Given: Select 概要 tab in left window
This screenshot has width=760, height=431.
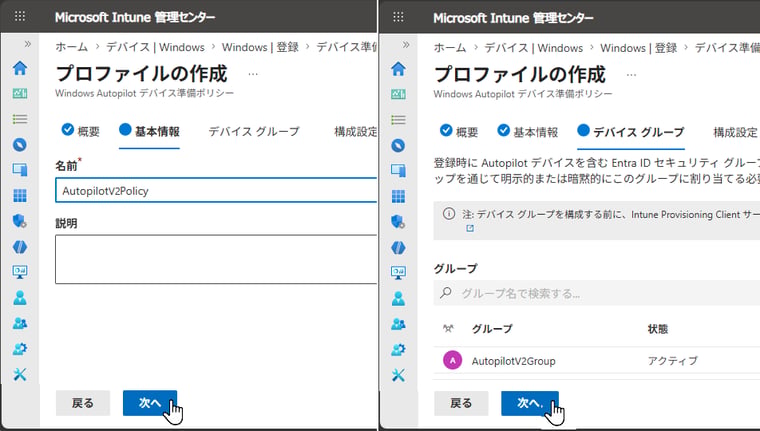Looking at the screenshot, I should coord(81,131).
